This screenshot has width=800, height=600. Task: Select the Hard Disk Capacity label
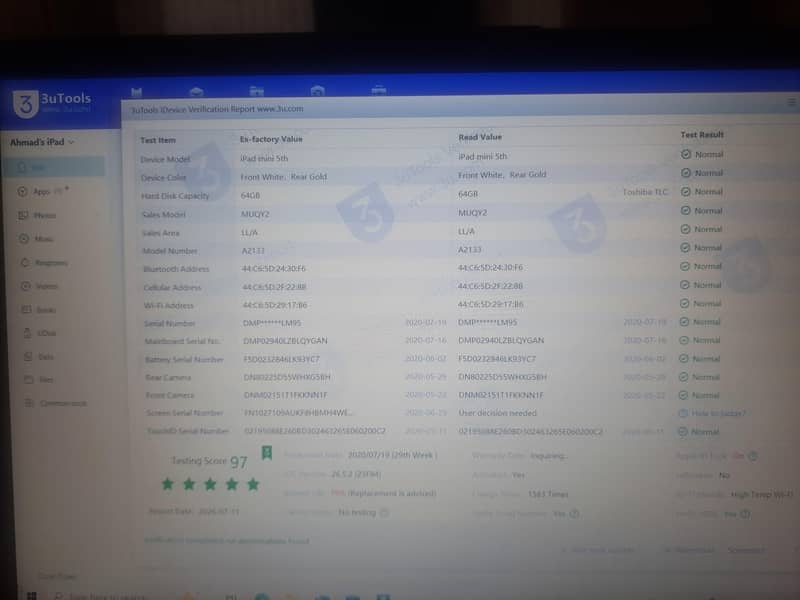click(x=175, y=196)
